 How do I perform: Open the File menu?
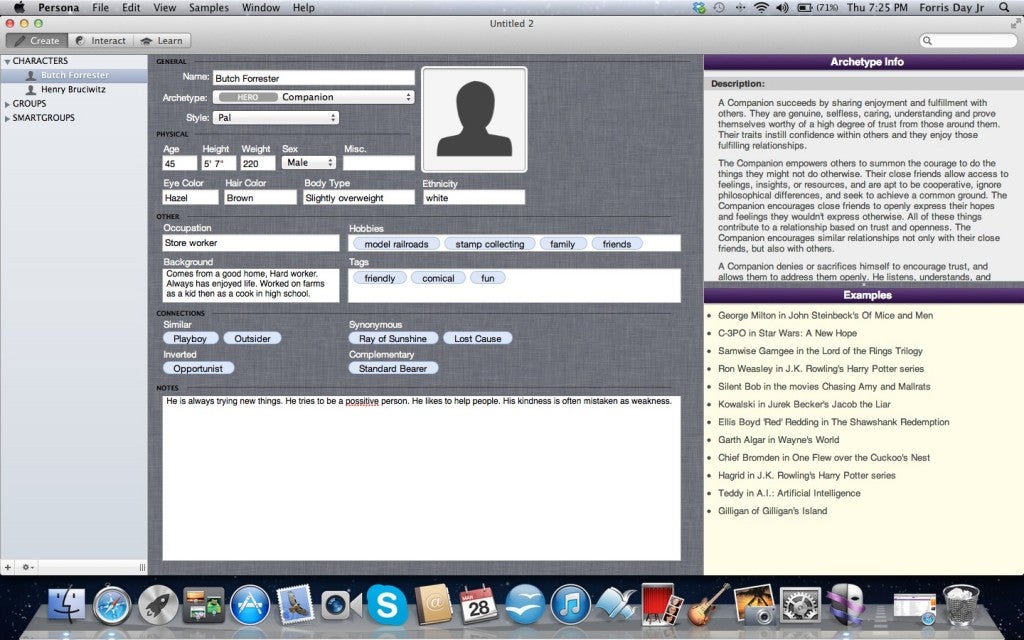tap(101, 8)
